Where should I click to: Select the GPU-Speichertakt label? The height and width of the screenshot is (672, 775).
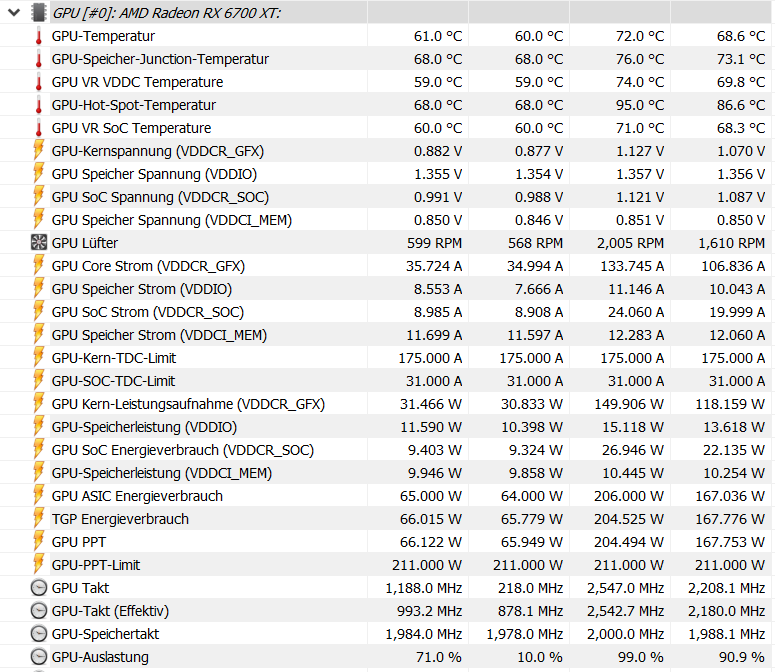(x=105, y=634)
